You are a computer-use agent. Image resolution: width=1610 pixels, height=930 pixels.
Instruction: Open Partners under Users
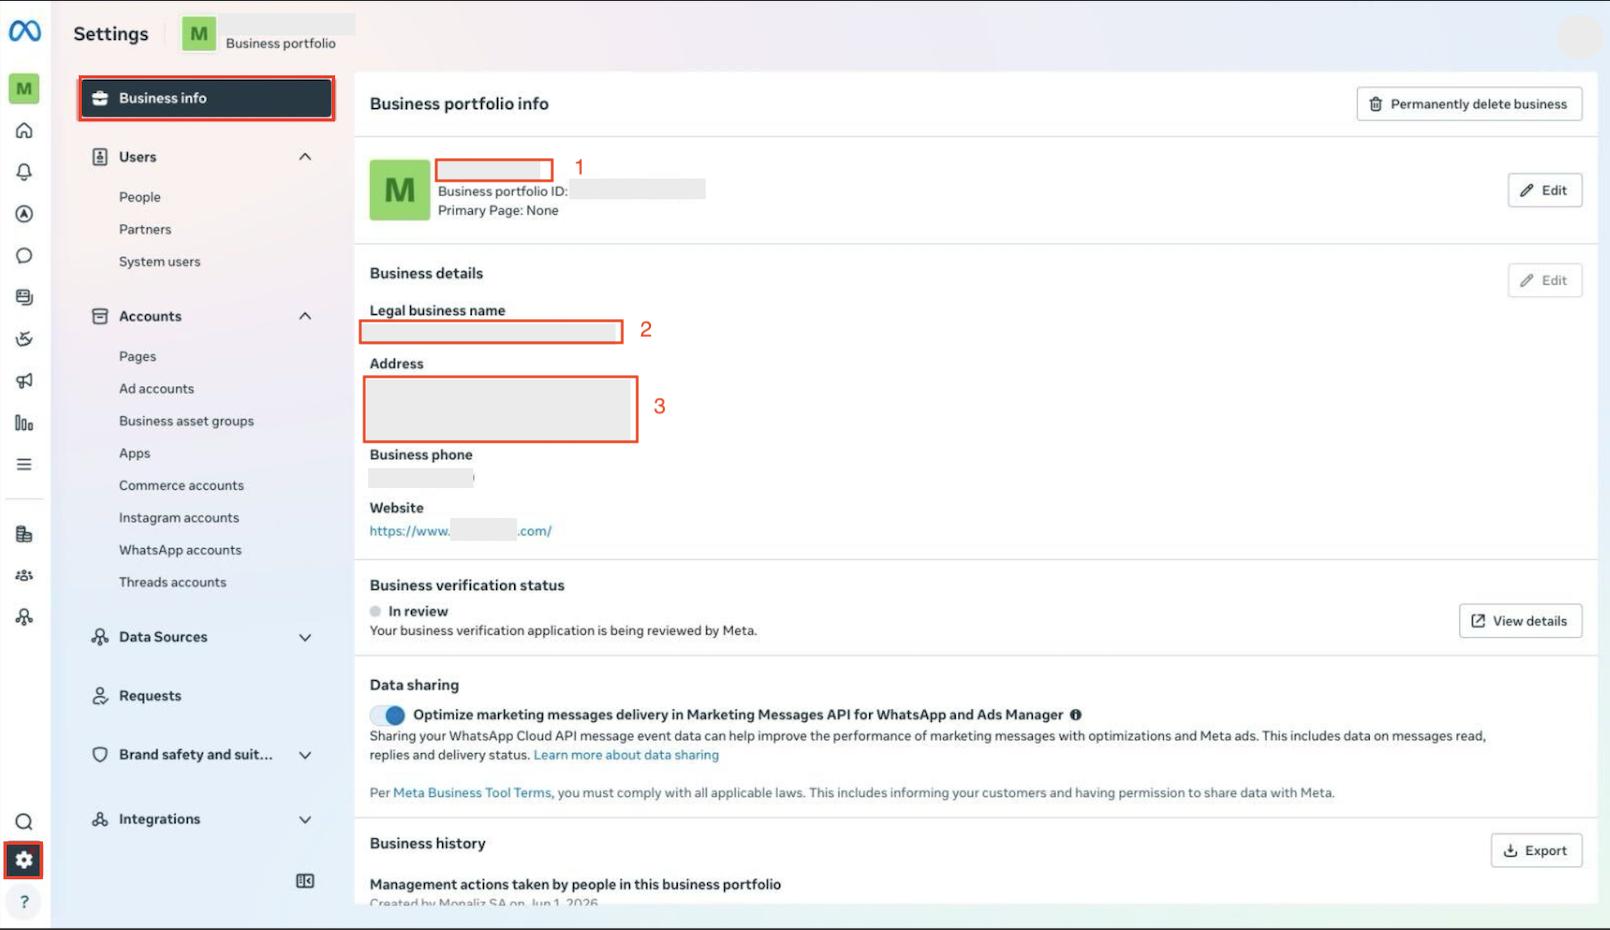point(145,229)
